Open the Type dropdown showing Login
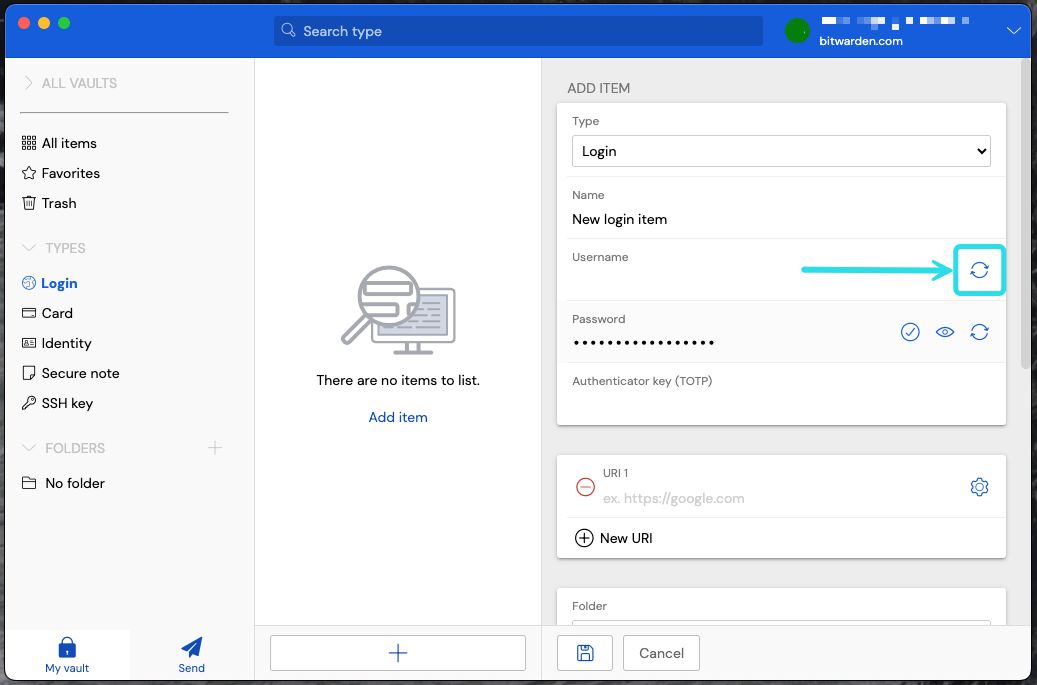 point(781,151)
